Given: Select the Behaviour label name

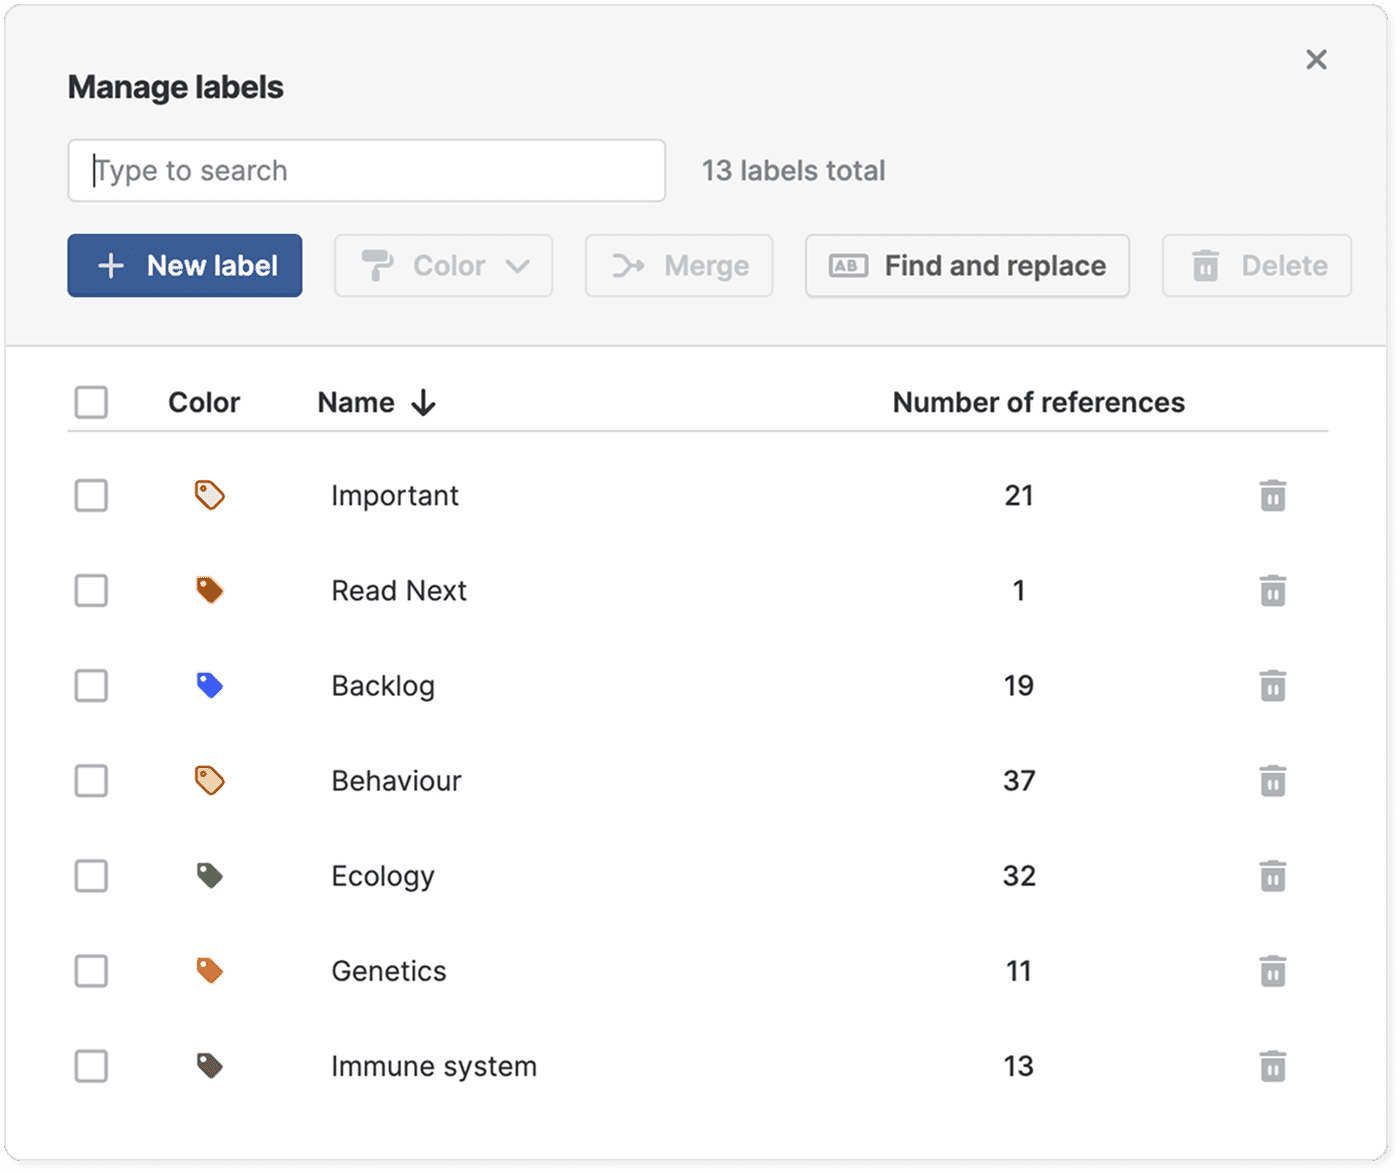Looking at the screenshot, I should pos(397,781).
